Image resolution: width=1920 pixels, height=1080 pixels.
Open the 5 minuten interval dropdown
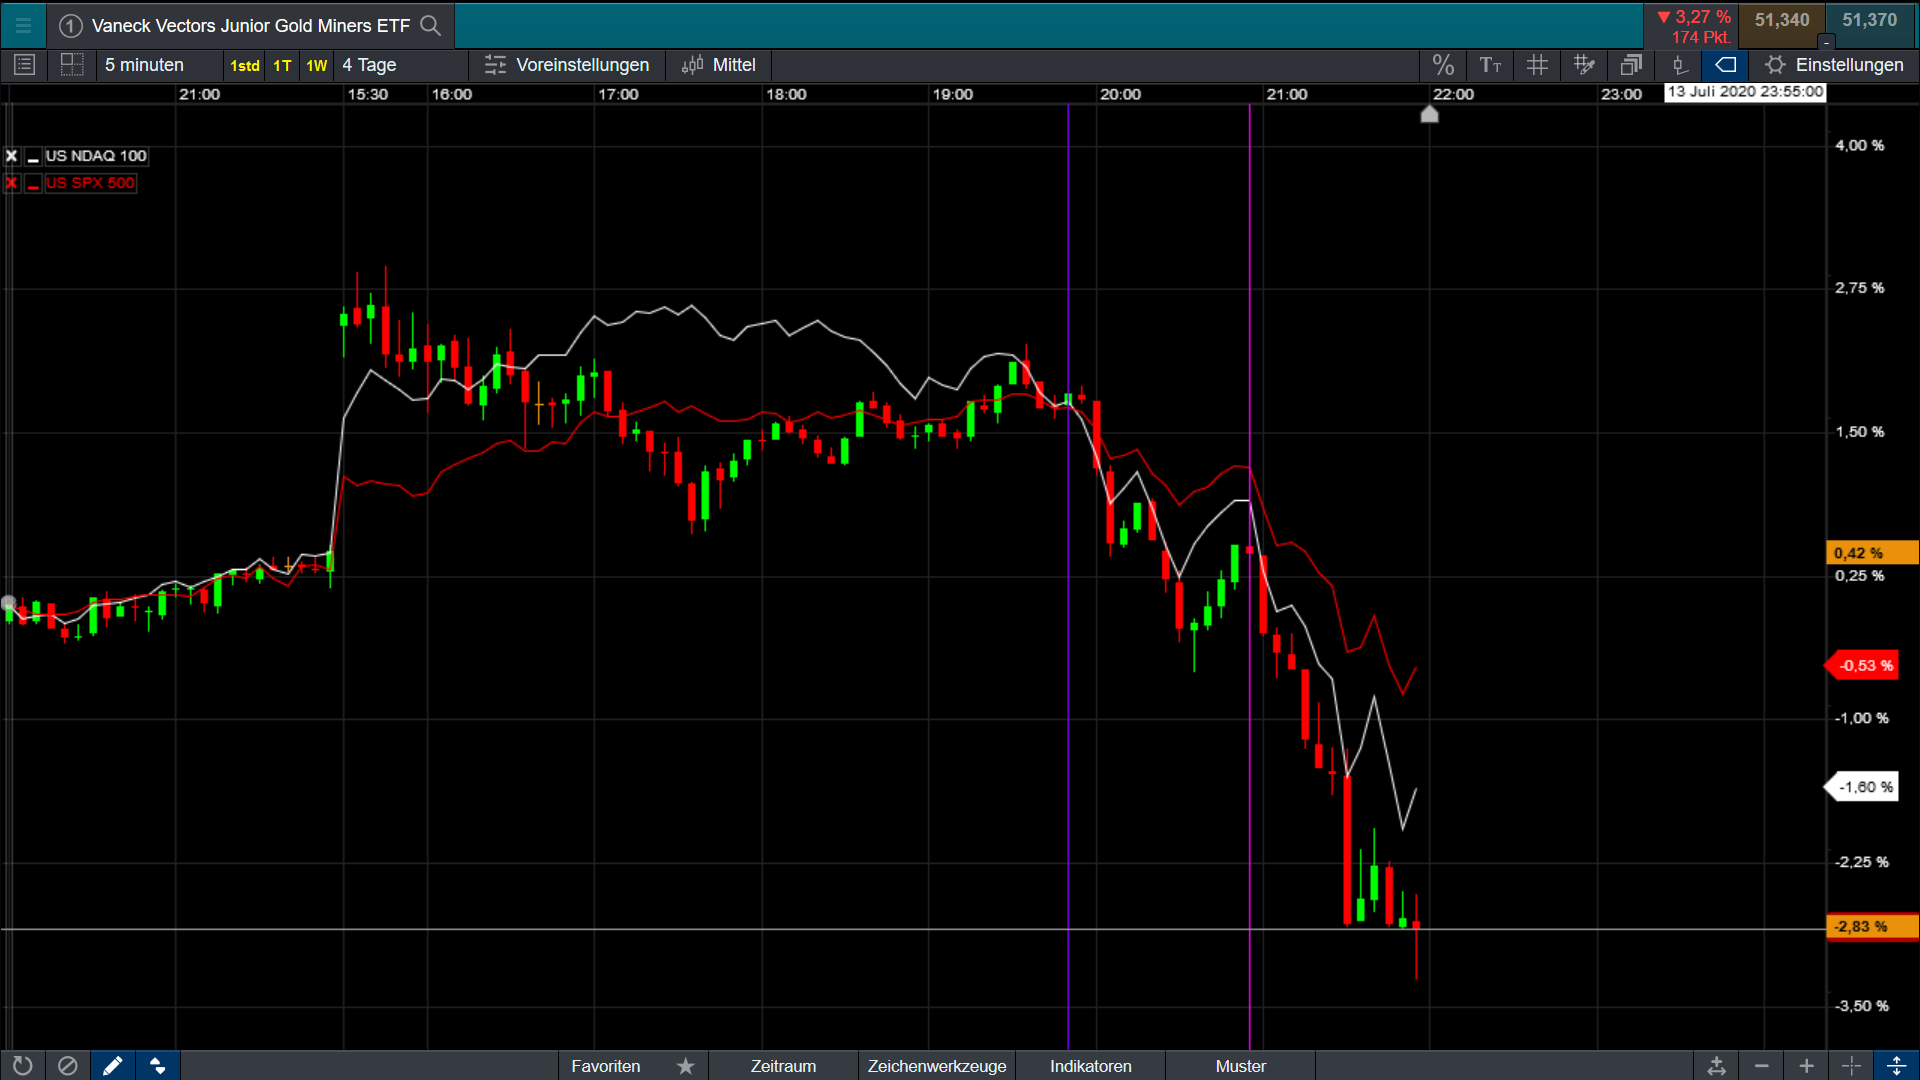[x=145, y=65]
